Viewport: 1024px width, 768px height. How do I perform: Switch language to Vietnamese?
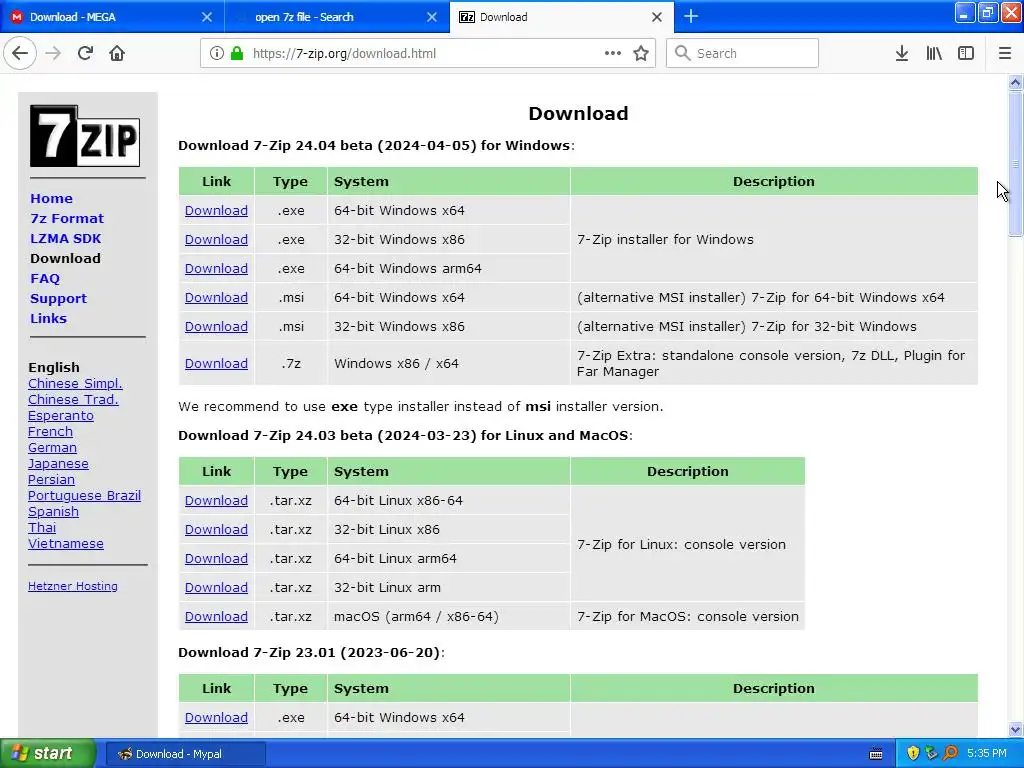65,544
